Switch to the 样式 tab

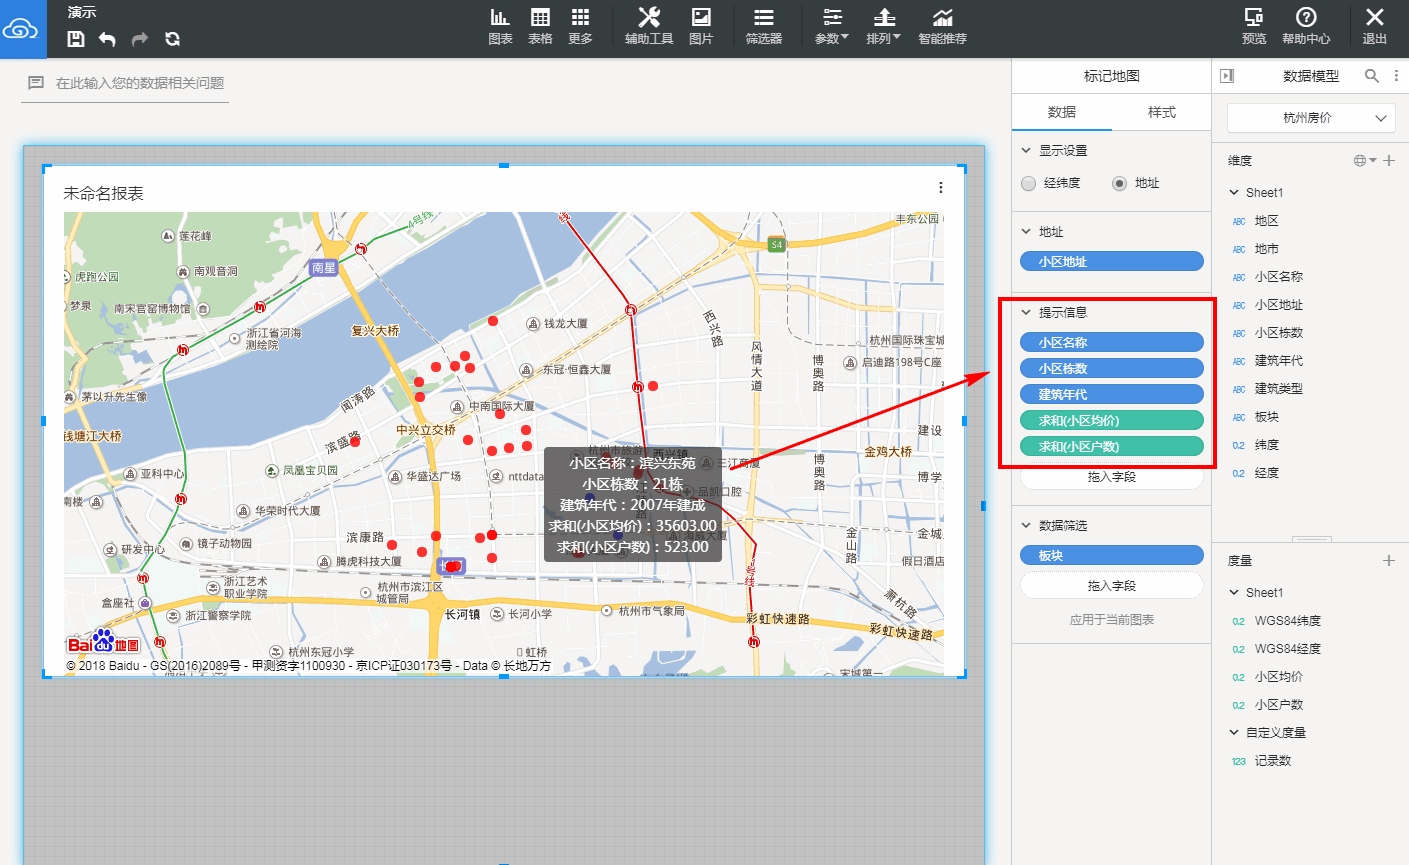point(1161,112)
